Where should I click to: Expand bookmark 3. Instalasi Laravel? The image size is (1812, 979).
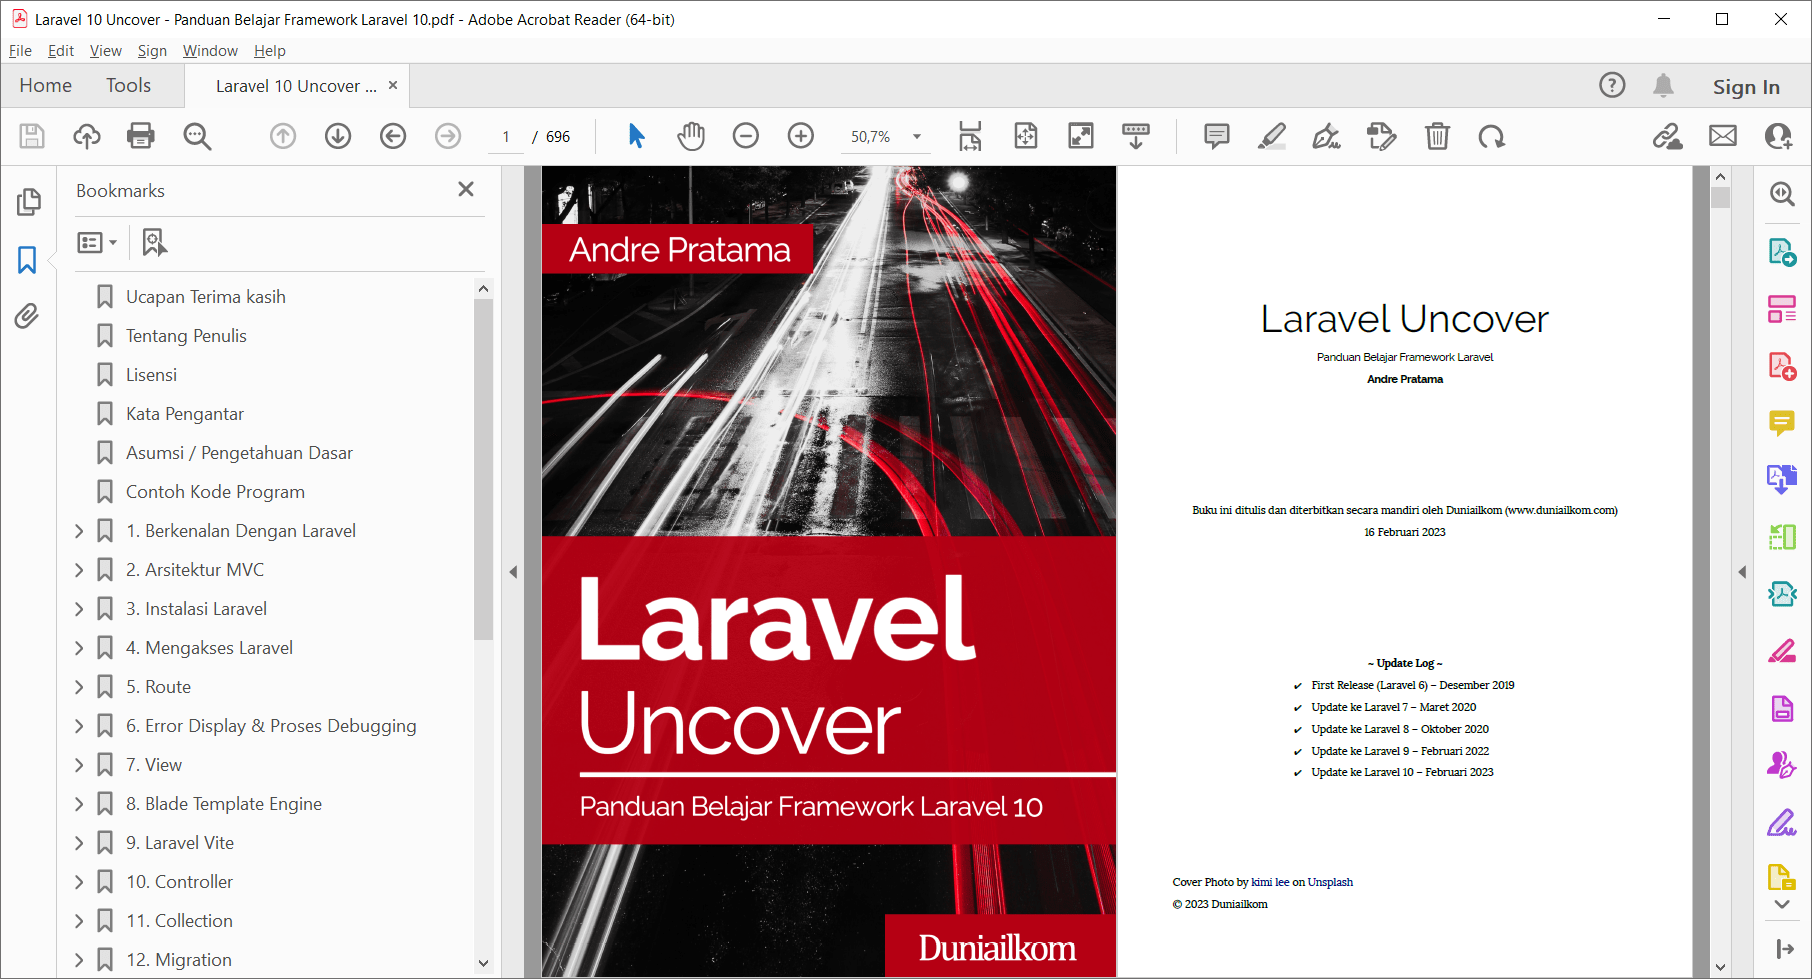click(79, 609)
